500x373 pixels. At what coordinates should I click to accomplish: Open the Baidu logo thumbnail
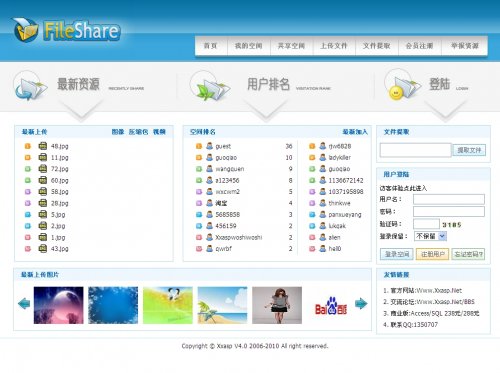click(331, 306)
